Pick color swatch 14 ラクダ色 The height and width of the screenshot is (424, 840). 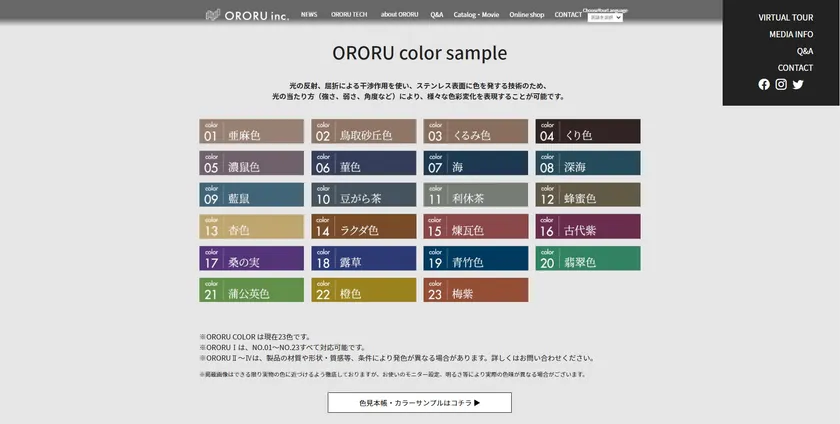click(363, 227)
